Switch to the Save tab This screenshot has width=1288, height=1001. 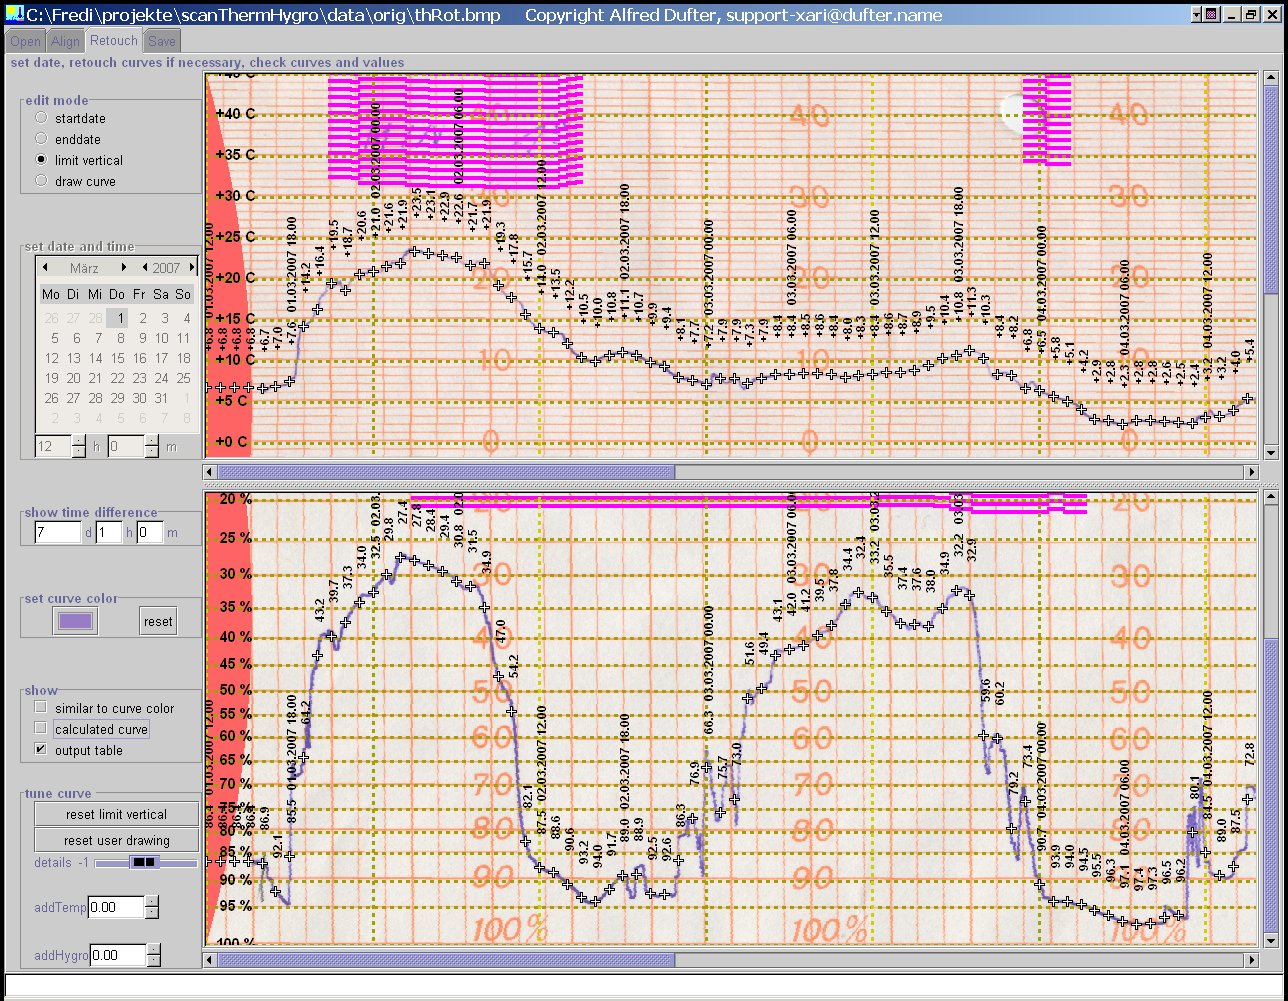162,41
